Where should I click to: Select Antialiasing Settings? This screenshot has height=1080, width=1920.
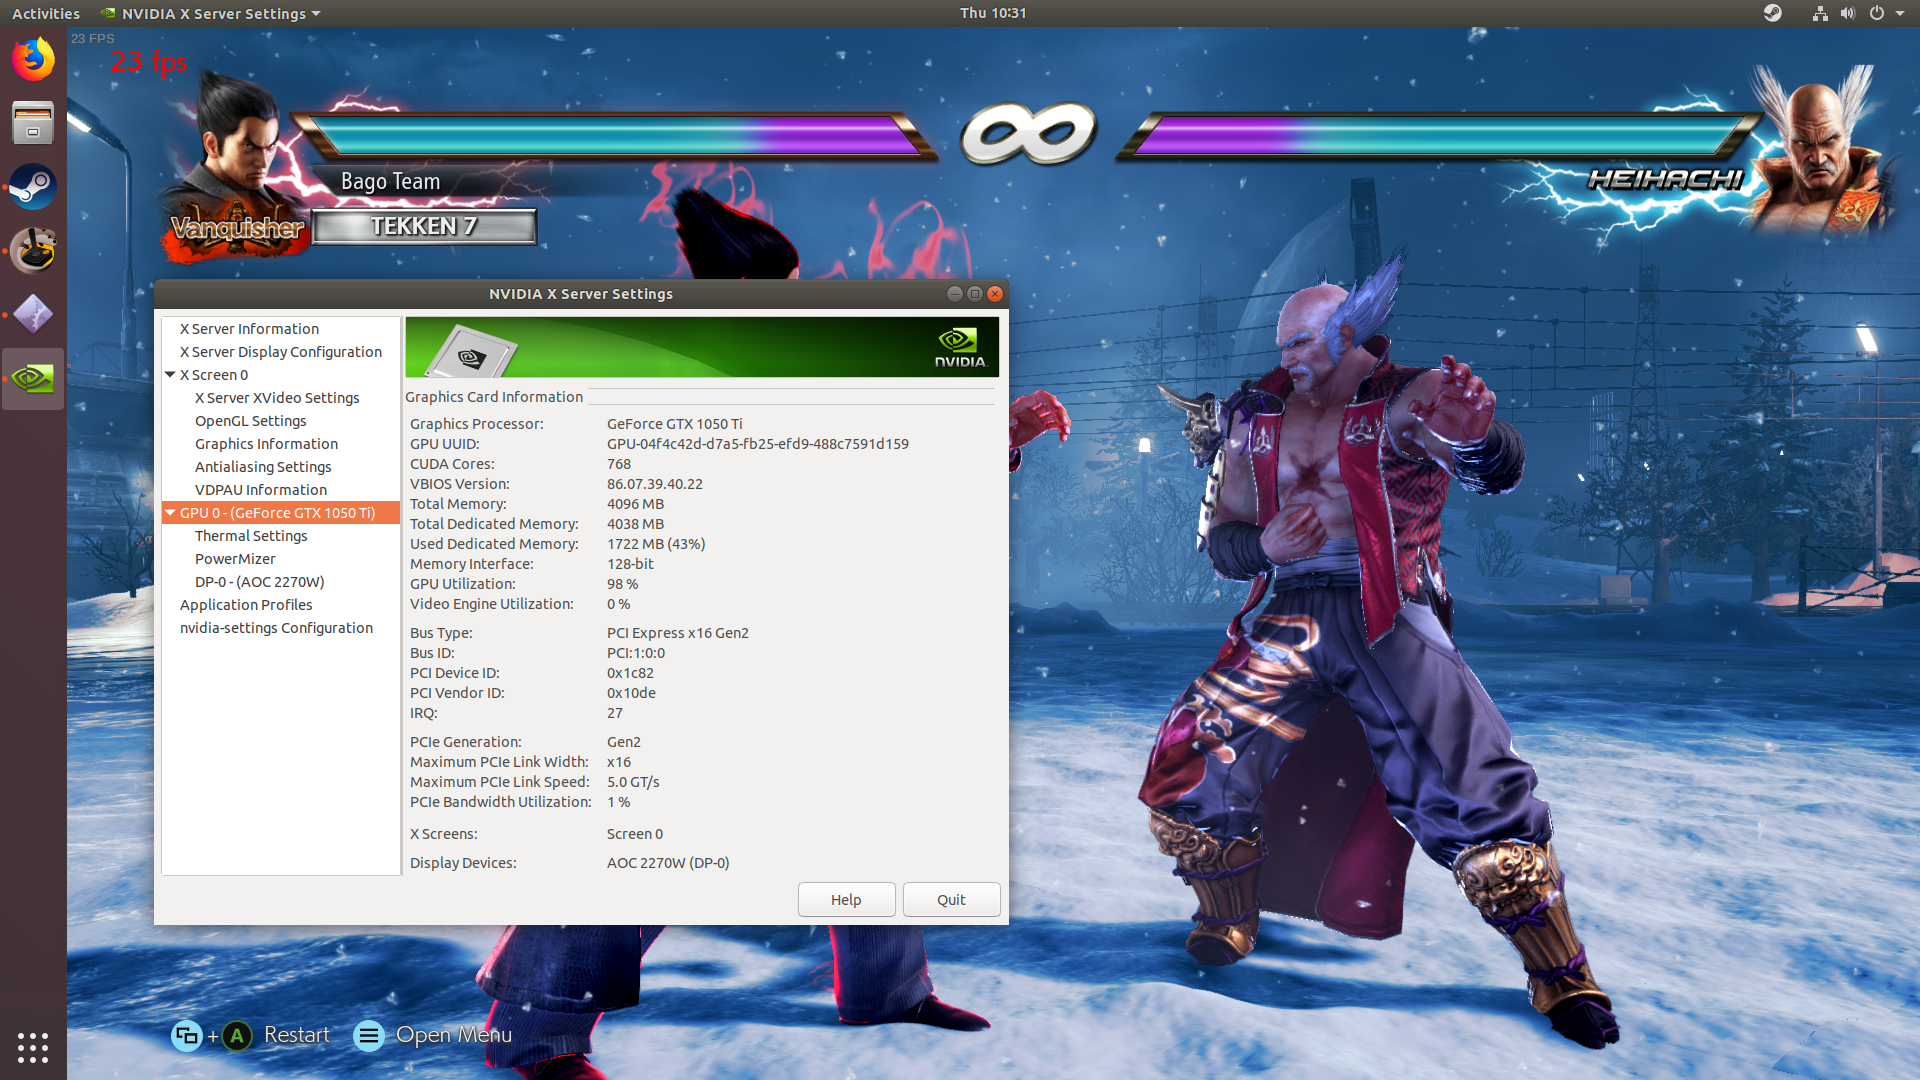263,467
